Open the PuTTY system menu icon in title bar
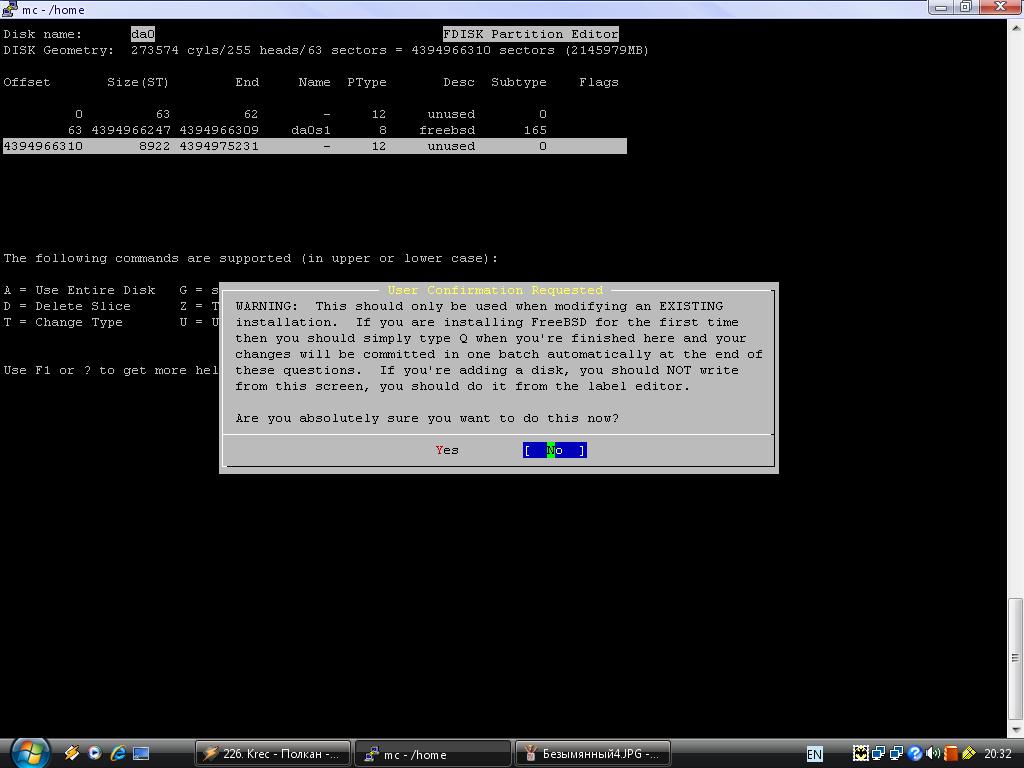 (9, 9)
